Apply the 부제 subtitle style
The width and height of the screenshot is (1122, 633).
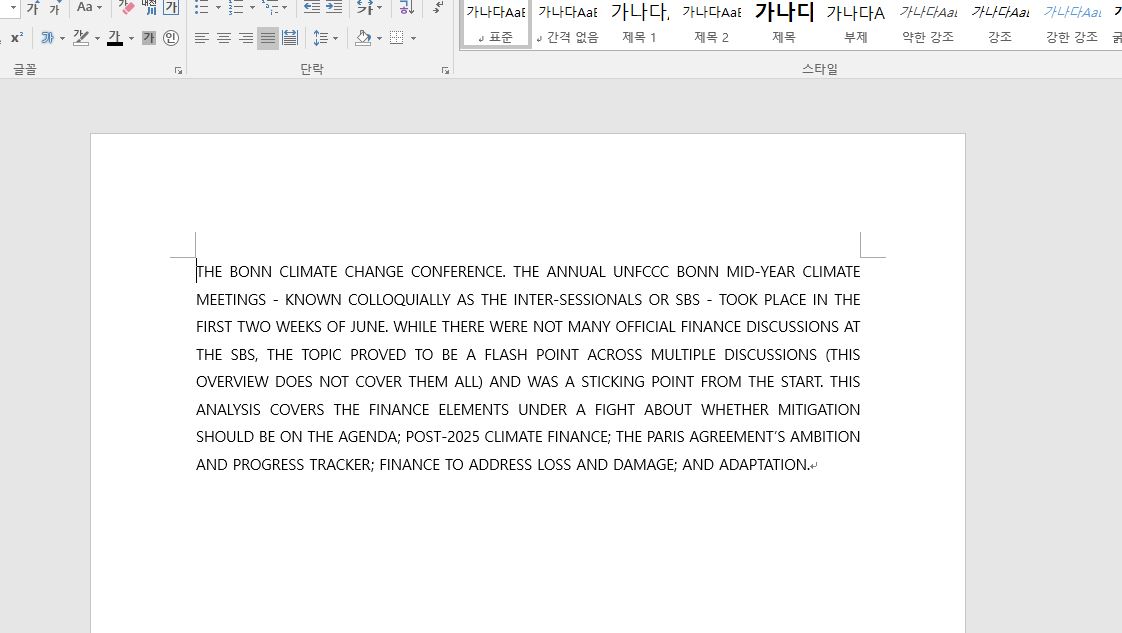[856, 24]
